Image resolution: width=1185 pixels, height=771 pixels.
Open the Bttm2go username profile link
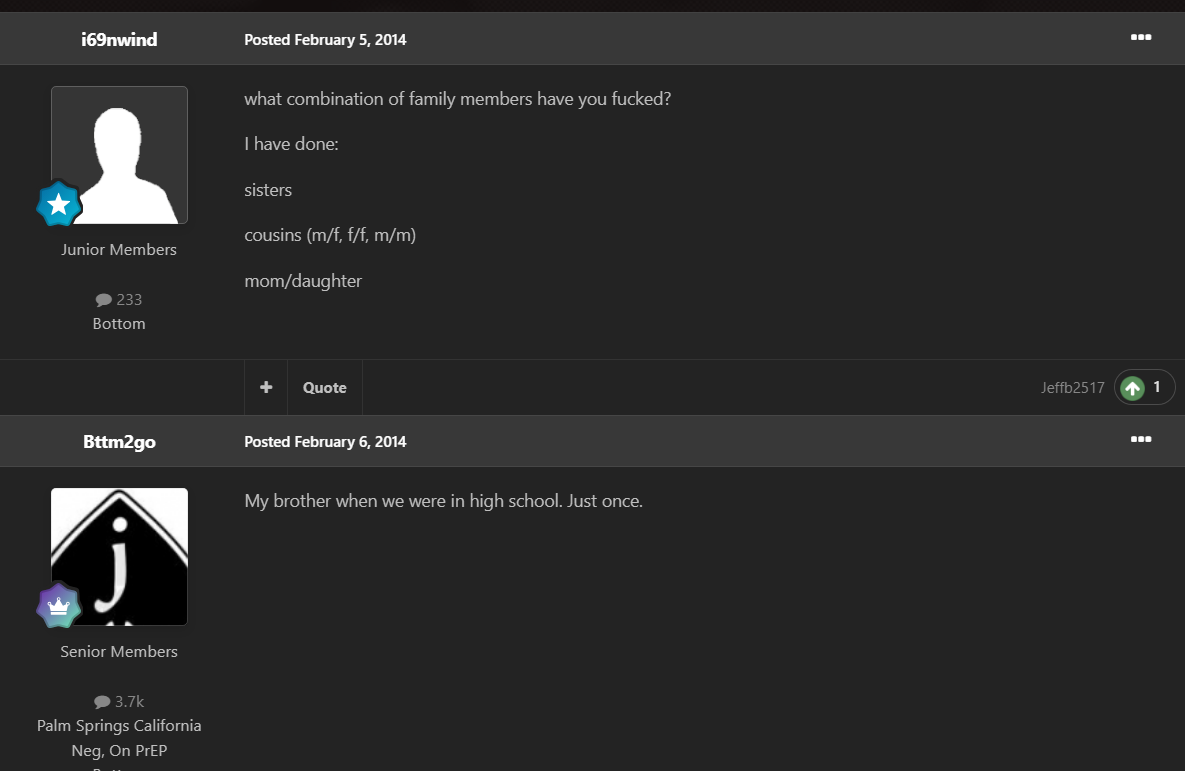[119, 441]
